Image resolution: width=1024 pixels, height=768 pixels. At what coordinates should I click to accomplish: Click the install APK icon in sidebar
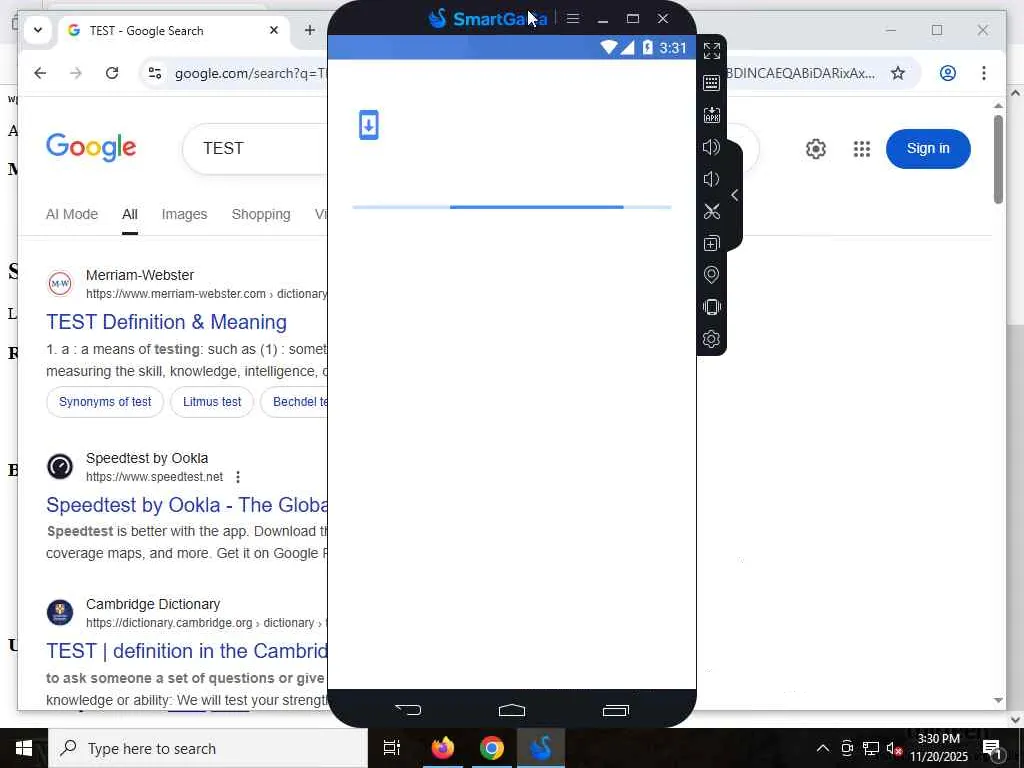click(x=711, y=115)
